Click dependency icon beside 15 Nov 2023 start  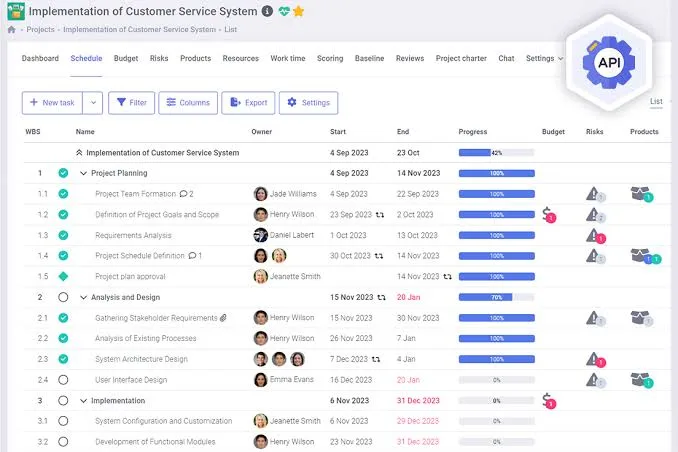[x=381, y=297]
